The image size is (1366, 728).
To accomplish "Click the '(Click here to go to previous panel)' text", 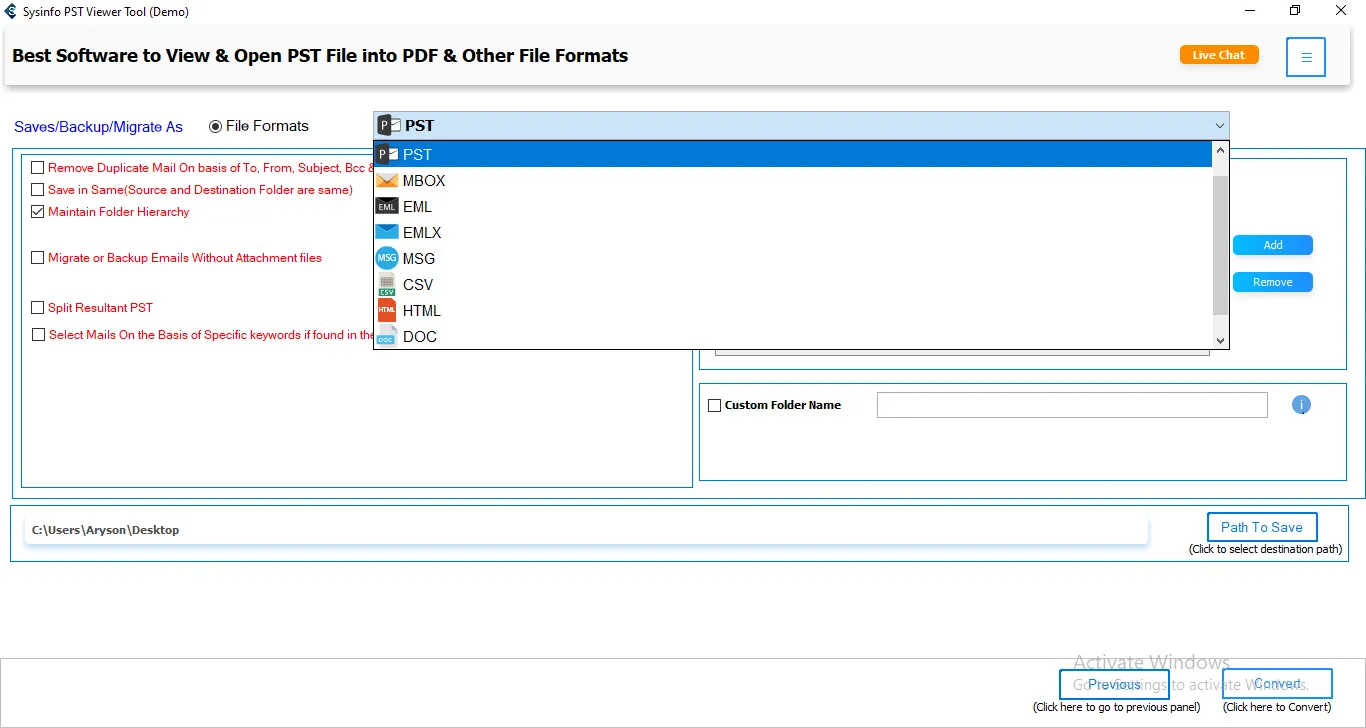I will tap(1117, 707).
